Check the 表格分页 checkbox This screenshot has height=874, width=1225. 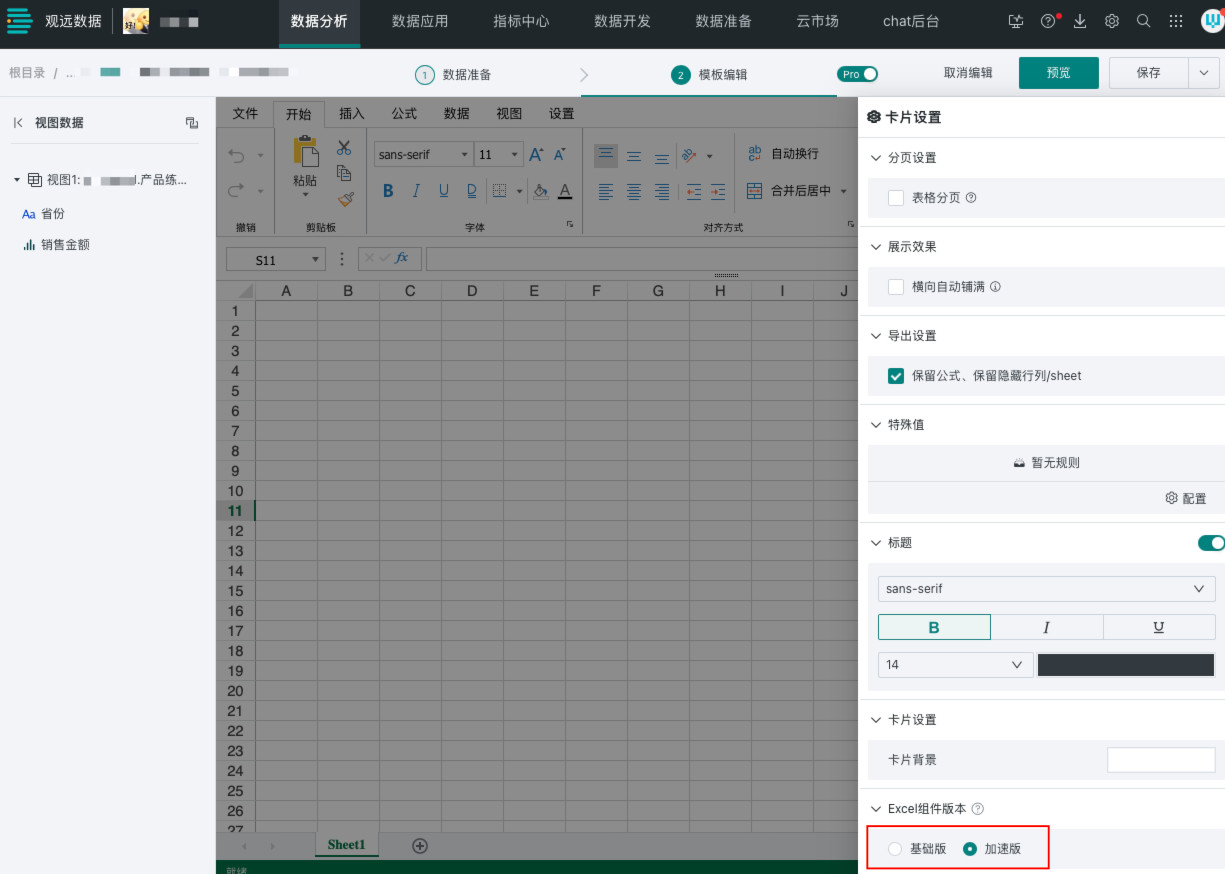pos(896,198)
